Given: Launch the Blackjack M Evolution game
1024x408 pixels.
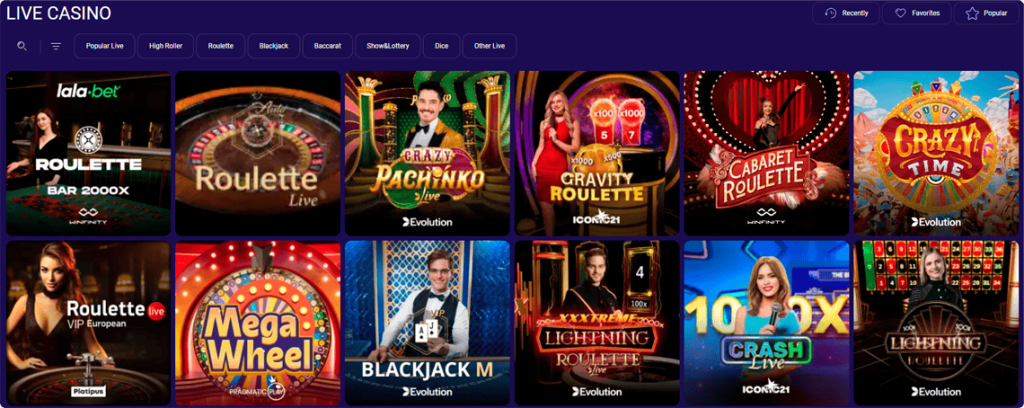Looking at the screenshot, I should point(427,323).
